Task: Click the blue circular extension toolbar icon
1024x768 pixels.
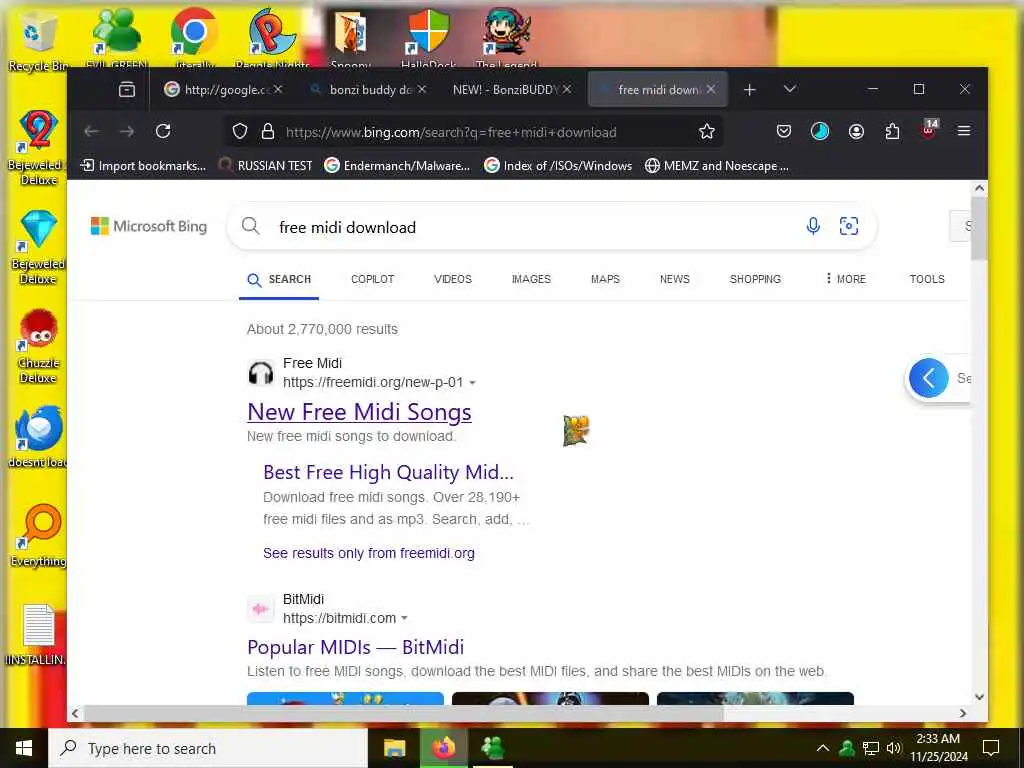Action: pyautogui.click(x=820, y=131)
